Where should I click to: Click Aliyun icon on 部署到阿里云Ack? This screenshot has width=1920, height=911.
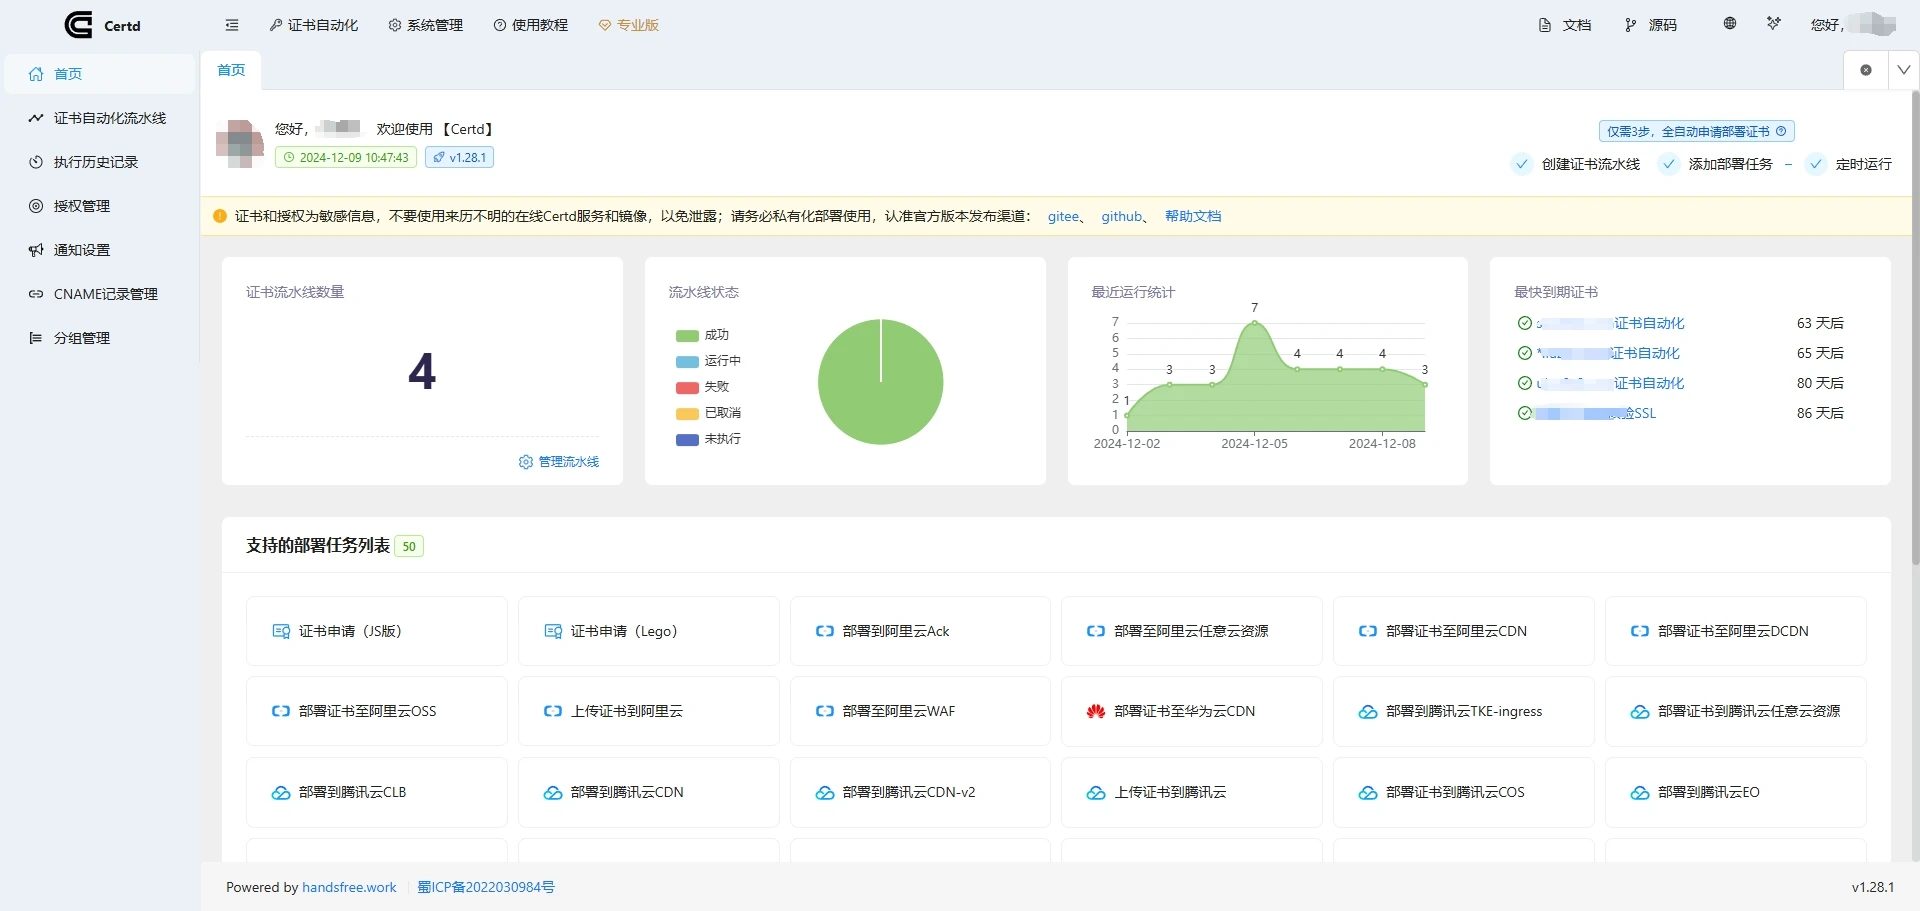[825, 631]
